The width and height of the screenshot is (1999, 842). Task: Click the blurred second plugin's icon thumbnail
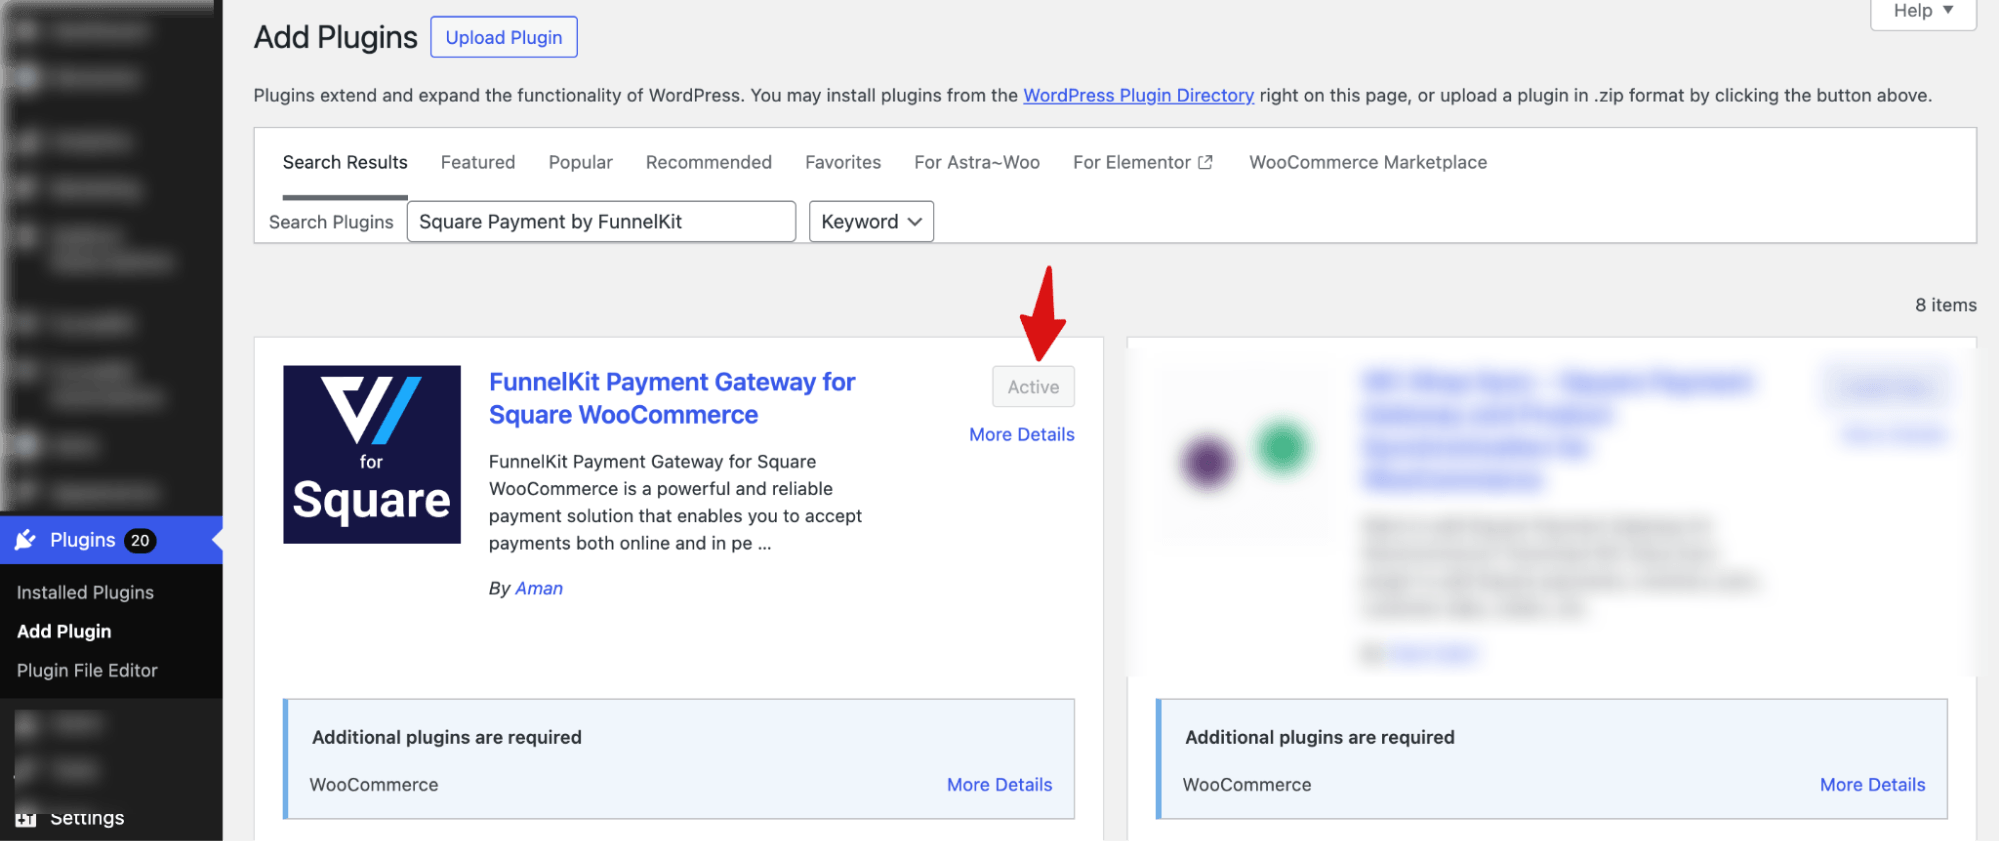click(1245, 455)
